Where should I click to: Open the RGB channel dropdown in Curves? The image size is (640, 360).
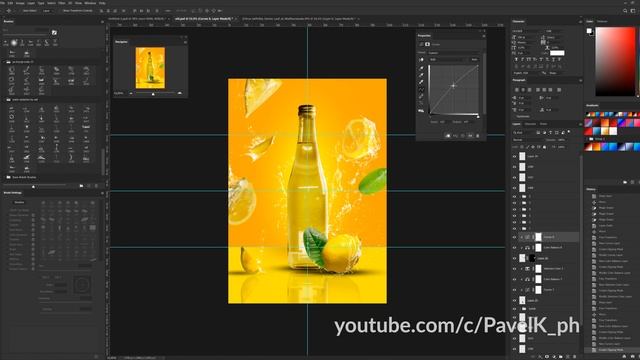tap(448, 60)
